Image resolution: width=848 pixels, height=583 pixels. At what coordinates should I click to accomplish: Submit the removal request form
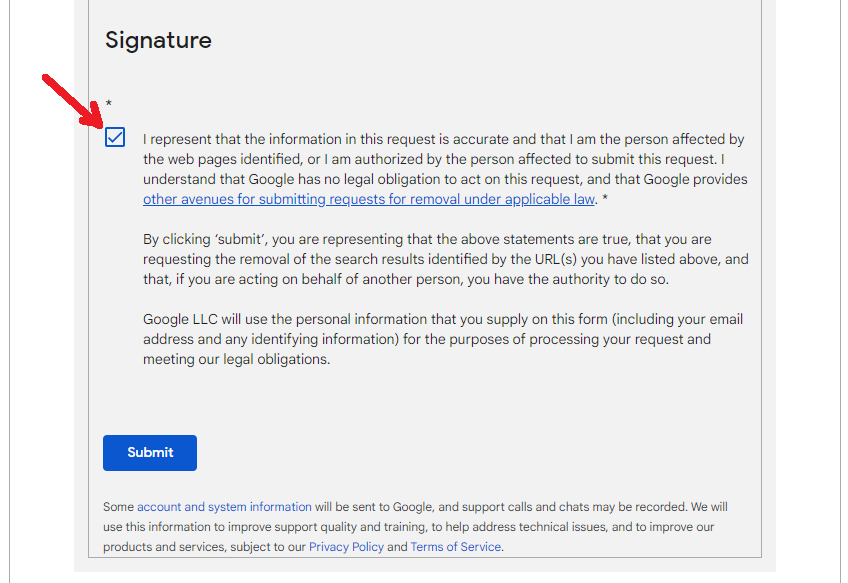(x=150, y=453)
